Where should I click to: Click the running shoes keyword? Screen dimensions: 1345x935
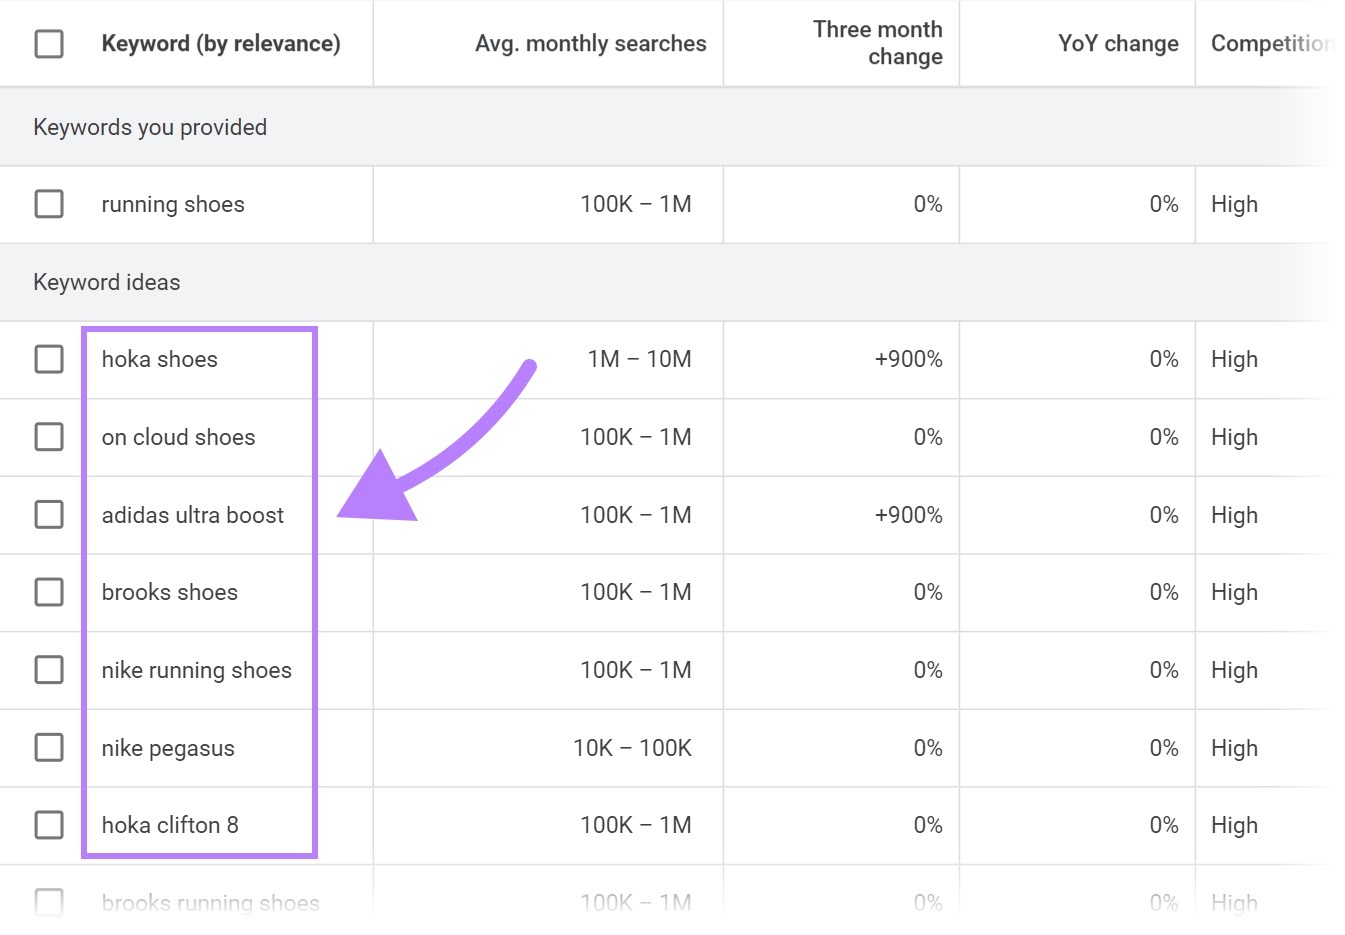coord(173,204)
